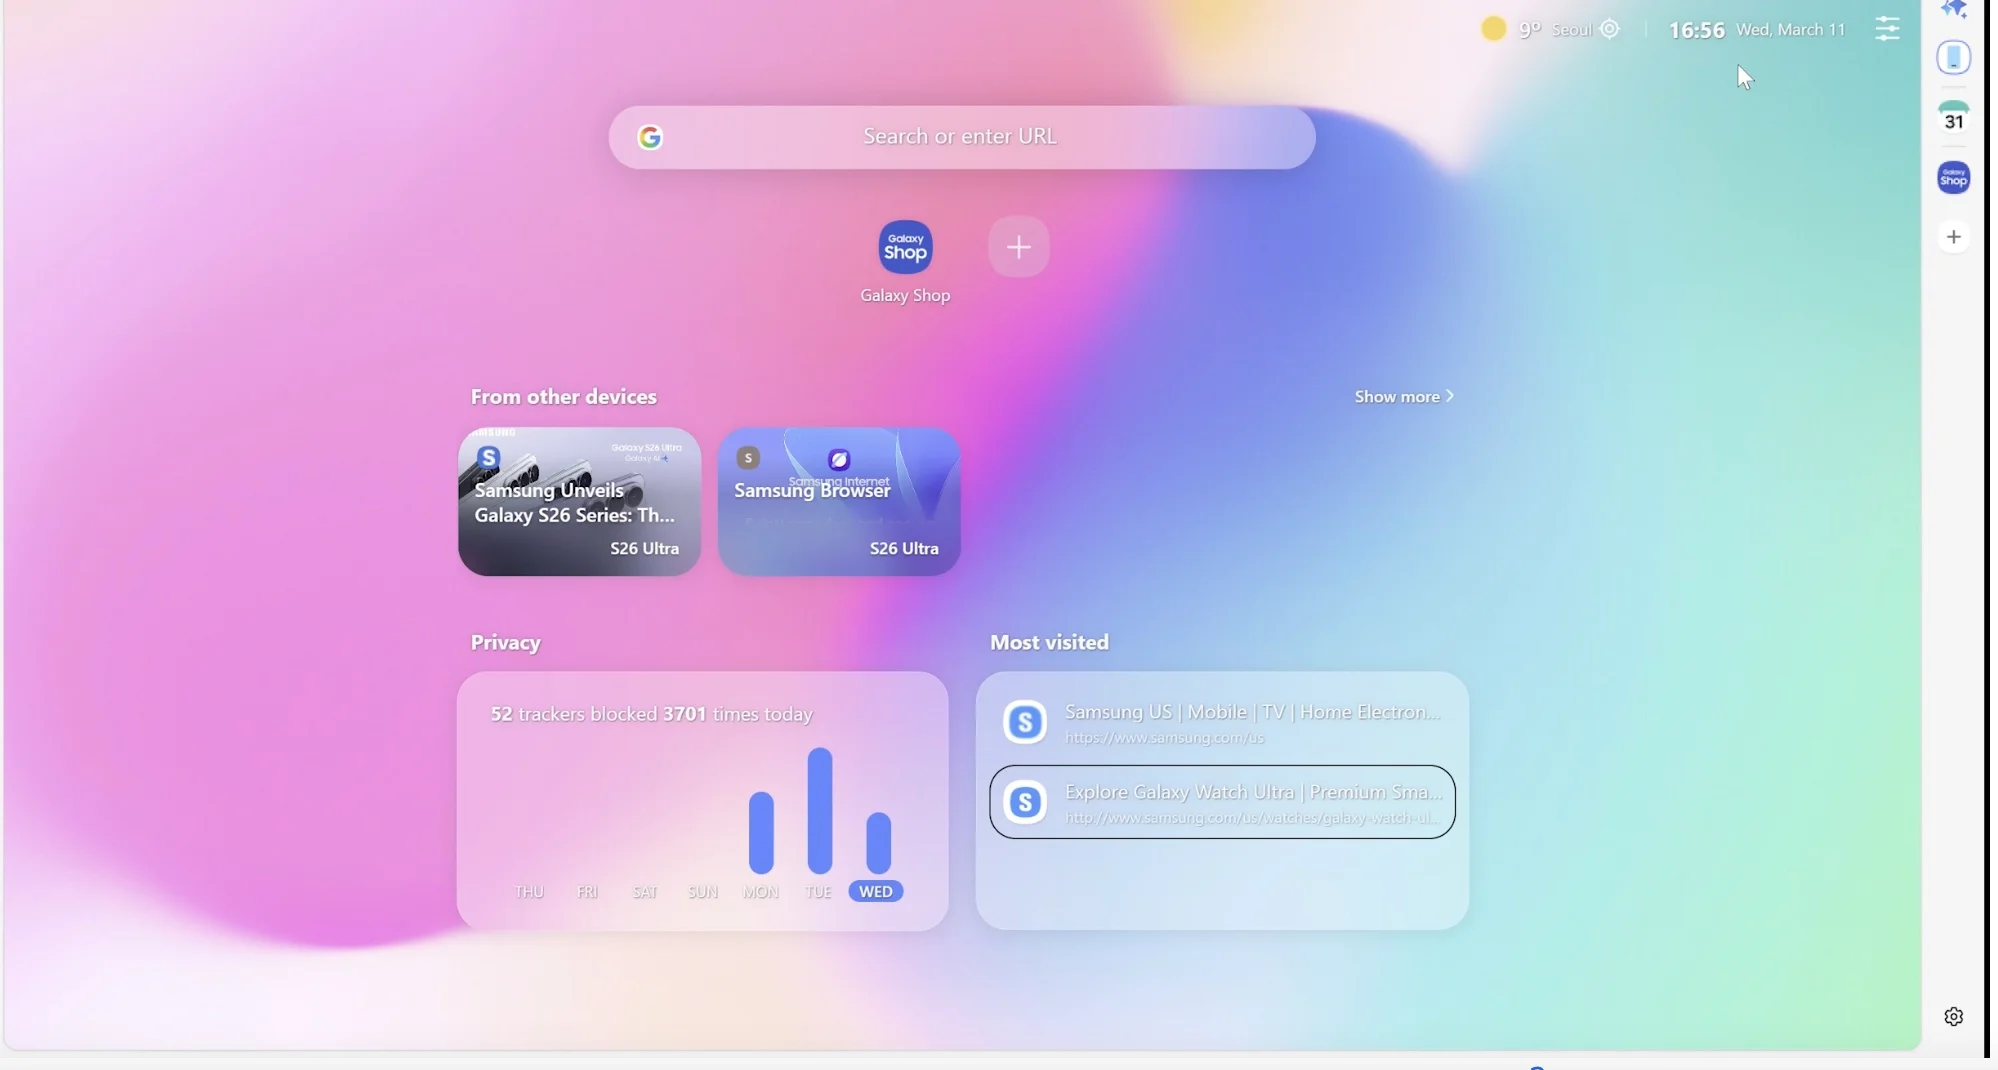Screen dimensions: 1998x1070
Task: Open the calendar 31 sidebar icon
Action: coord(1953,118)
